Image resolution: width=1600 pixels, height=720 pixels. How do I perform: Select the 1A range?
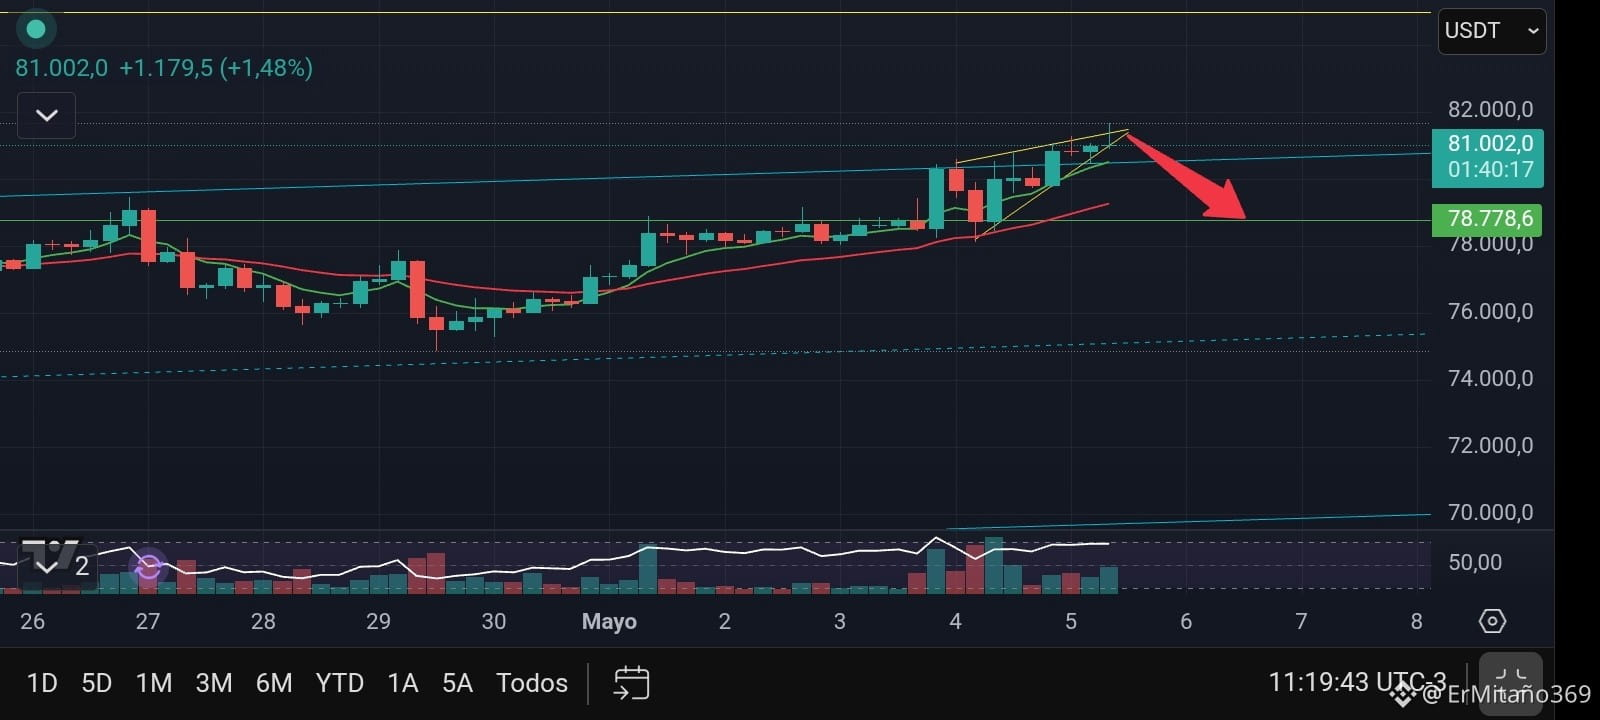(402, 683)
